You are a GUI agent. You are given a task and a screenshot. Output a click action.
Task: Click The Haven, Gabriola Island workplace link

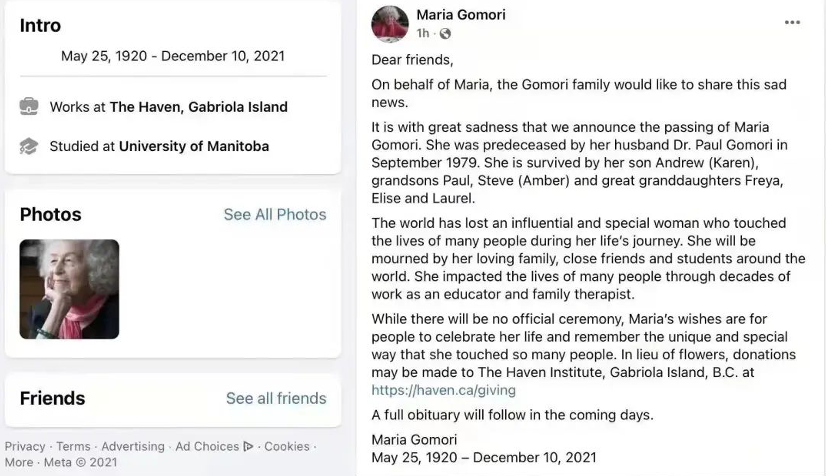click(x=198, y=107)
